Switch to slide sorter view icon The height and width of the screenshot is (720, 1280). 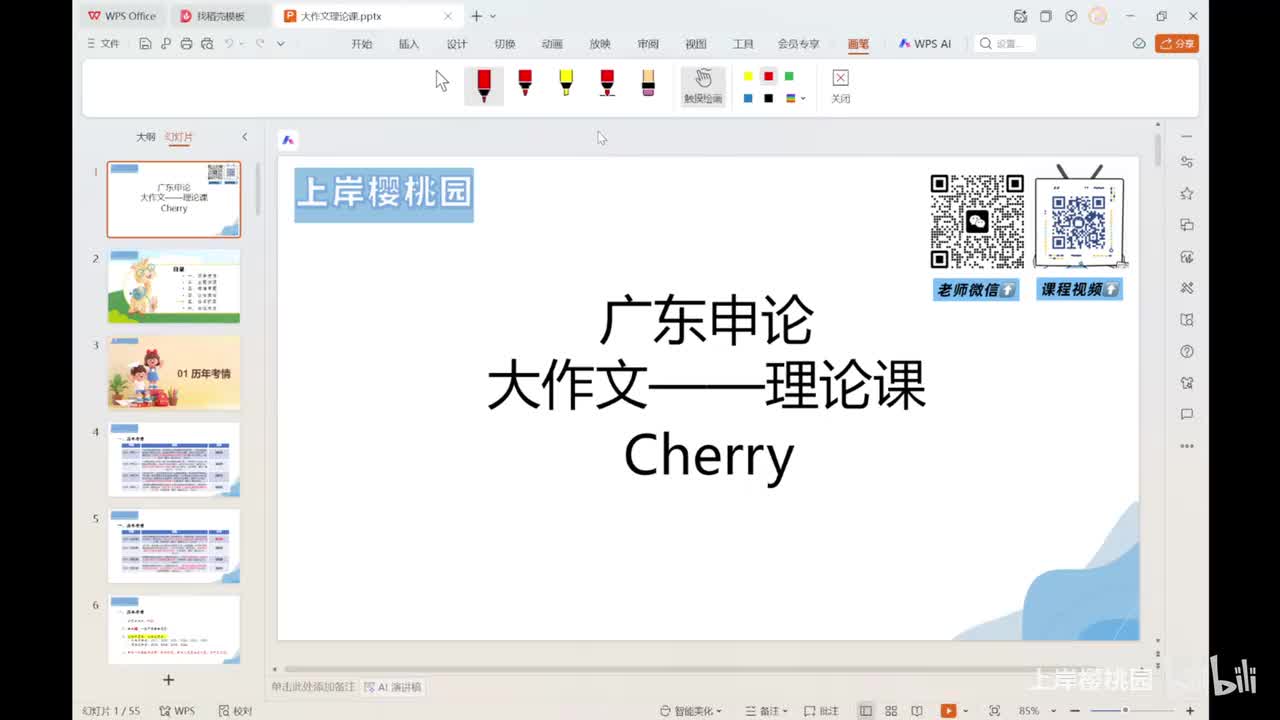pyautogui.click(x=892, y=711)
